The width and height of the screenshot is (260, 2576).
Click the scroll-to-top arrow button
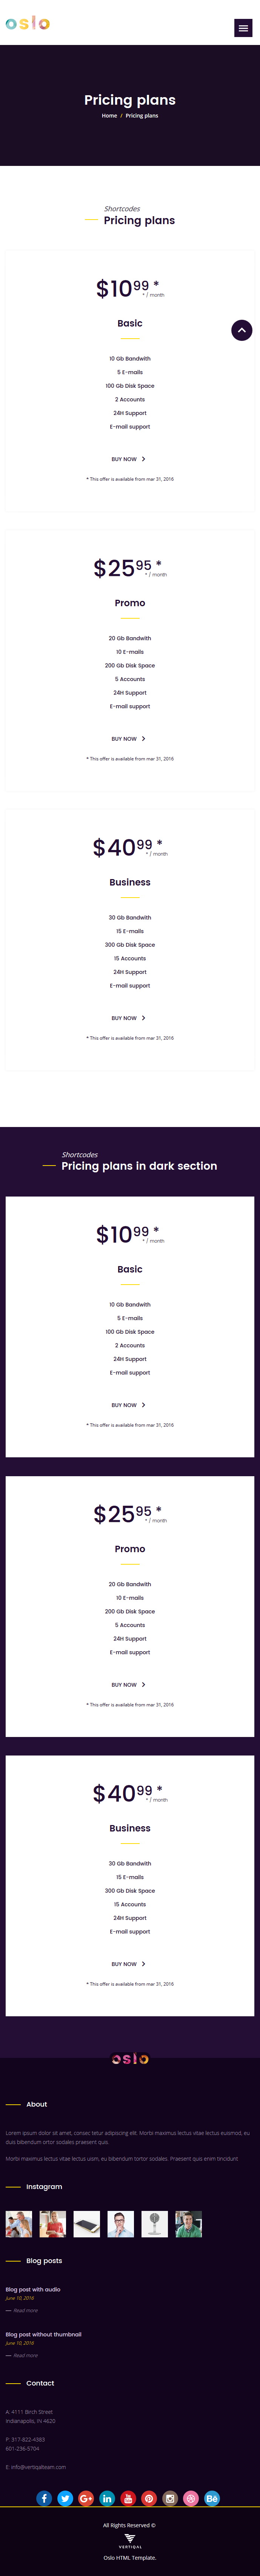click(242, 330)
